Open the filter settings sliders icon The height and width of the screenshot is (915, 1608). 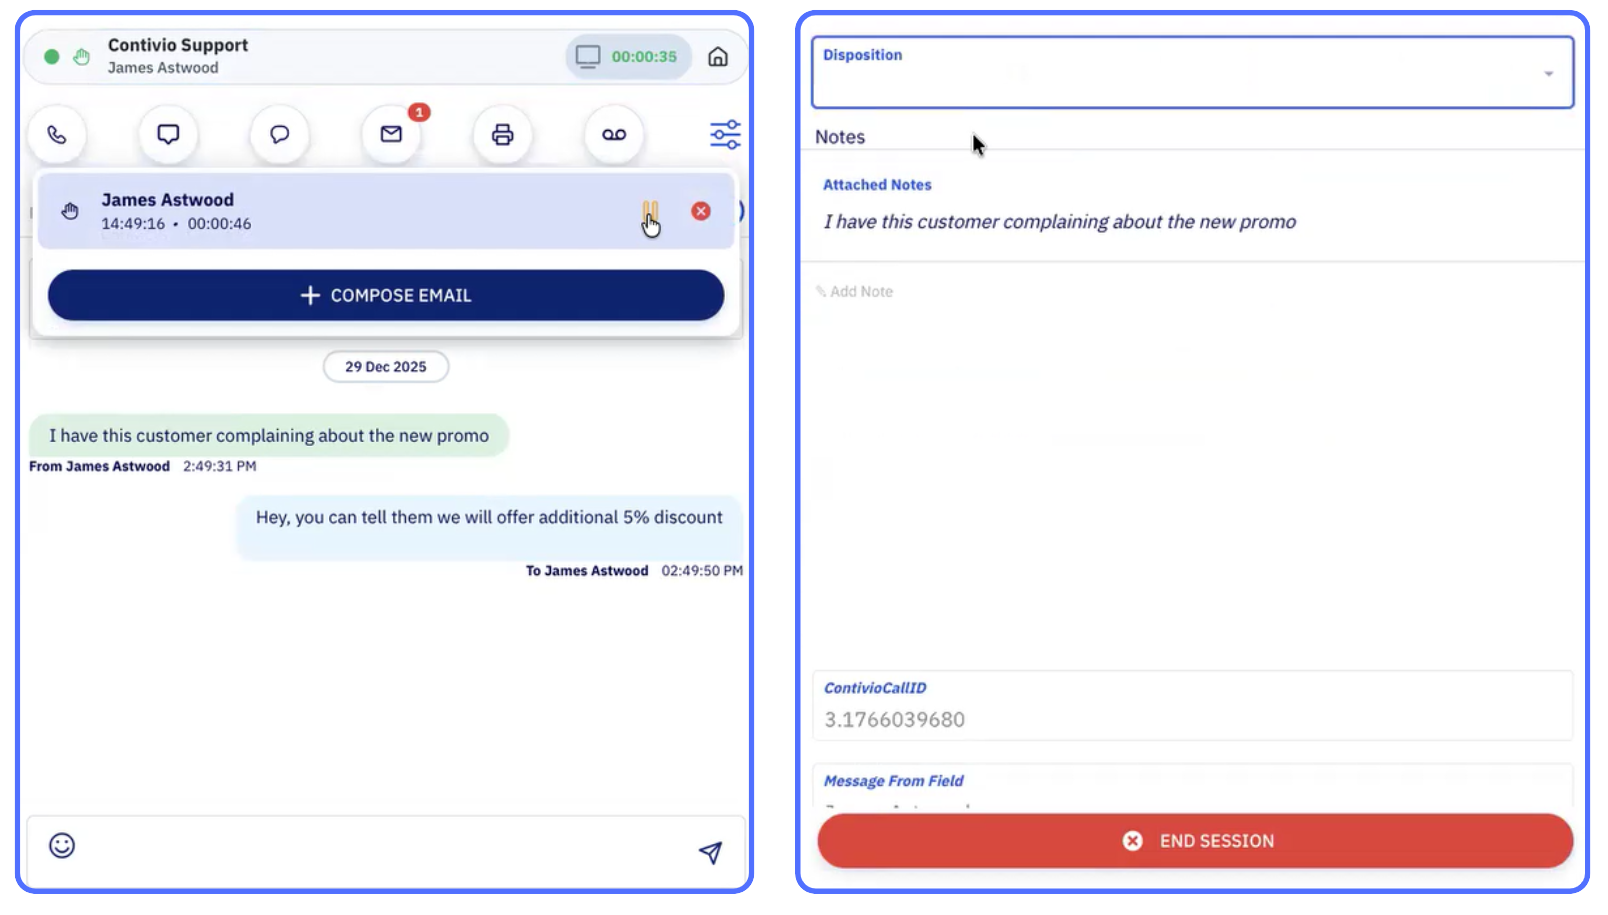click(725, 134)
